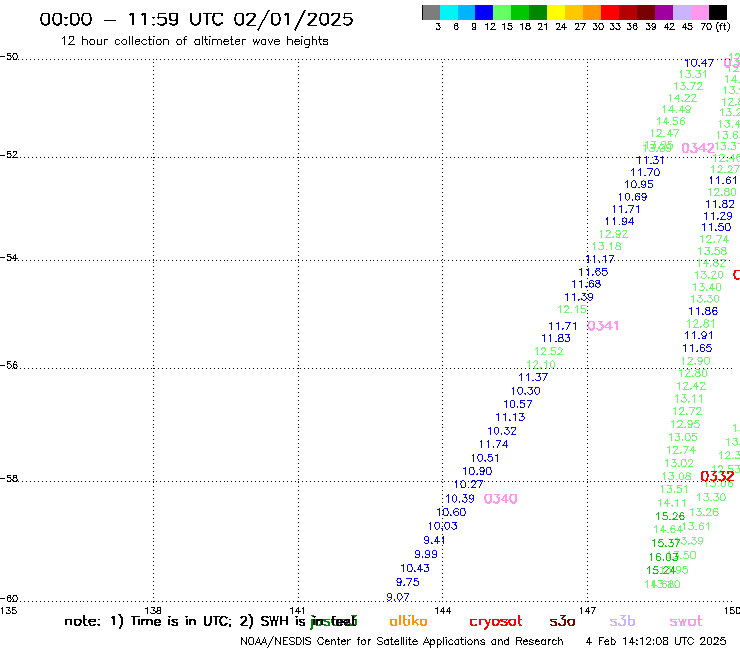Click the wave height value '10.57'
740x650 pixels.
coord(518,405)
